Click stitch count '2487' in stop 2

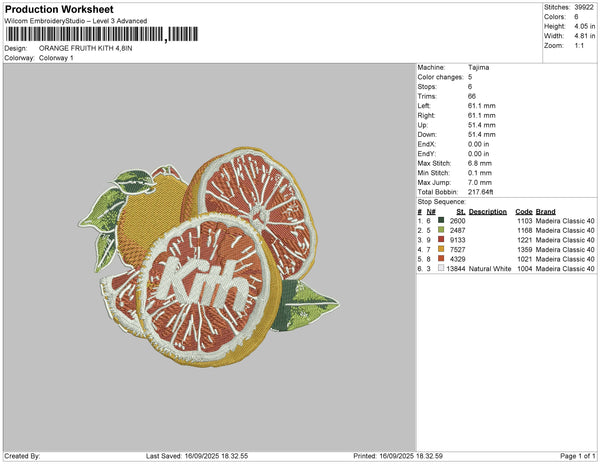(457, 230)
